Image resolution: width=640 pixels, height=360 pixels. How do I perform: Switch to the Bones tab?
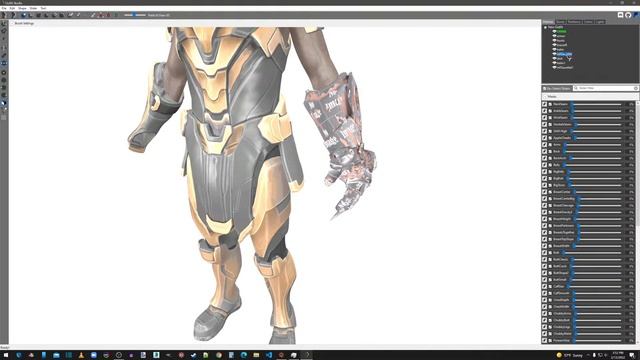(x=560, y=22)
